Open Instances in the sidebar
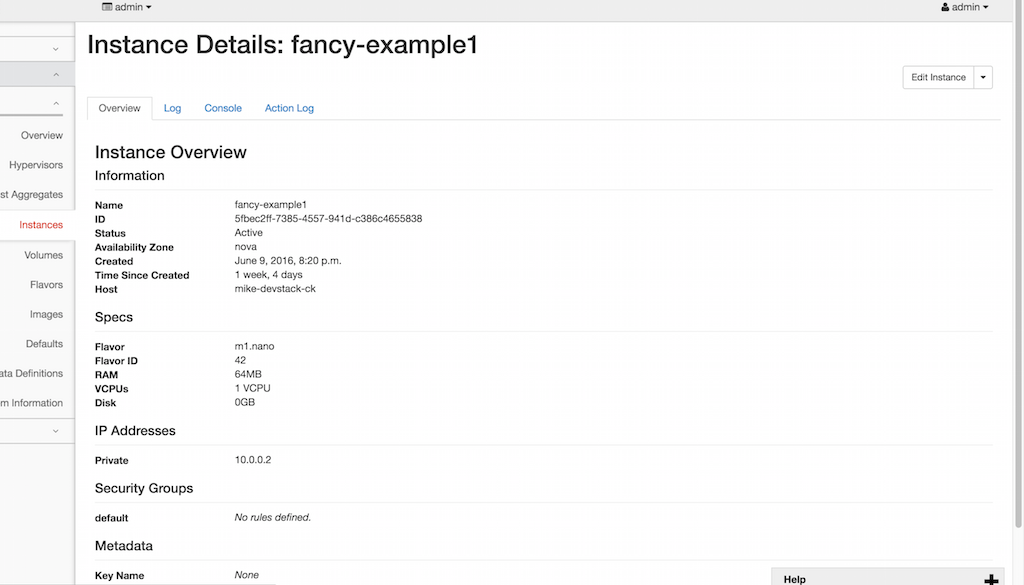This screenshot has width=1024, height=585. click(41, 225)
